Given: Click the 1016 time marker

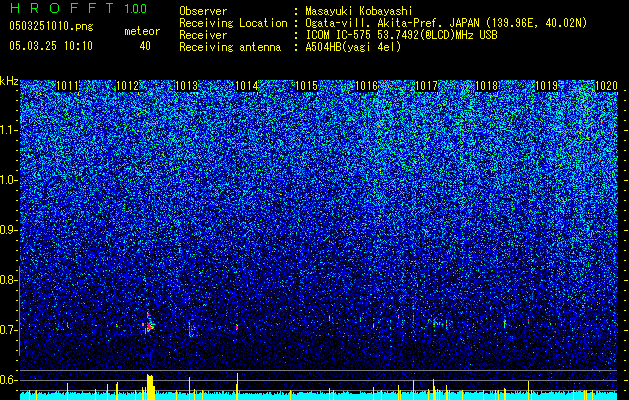Looking at the screenshot, I should pos(367,86).
